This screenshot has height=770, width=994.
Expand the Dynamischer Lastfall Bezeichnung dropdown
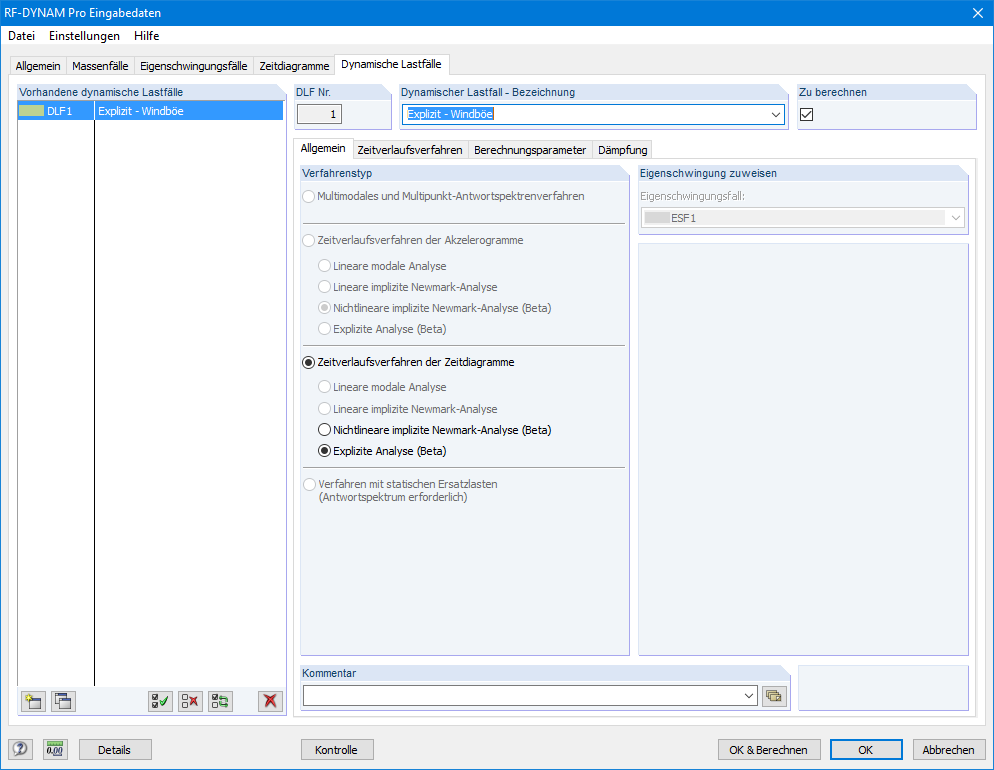tap(775, 115)
